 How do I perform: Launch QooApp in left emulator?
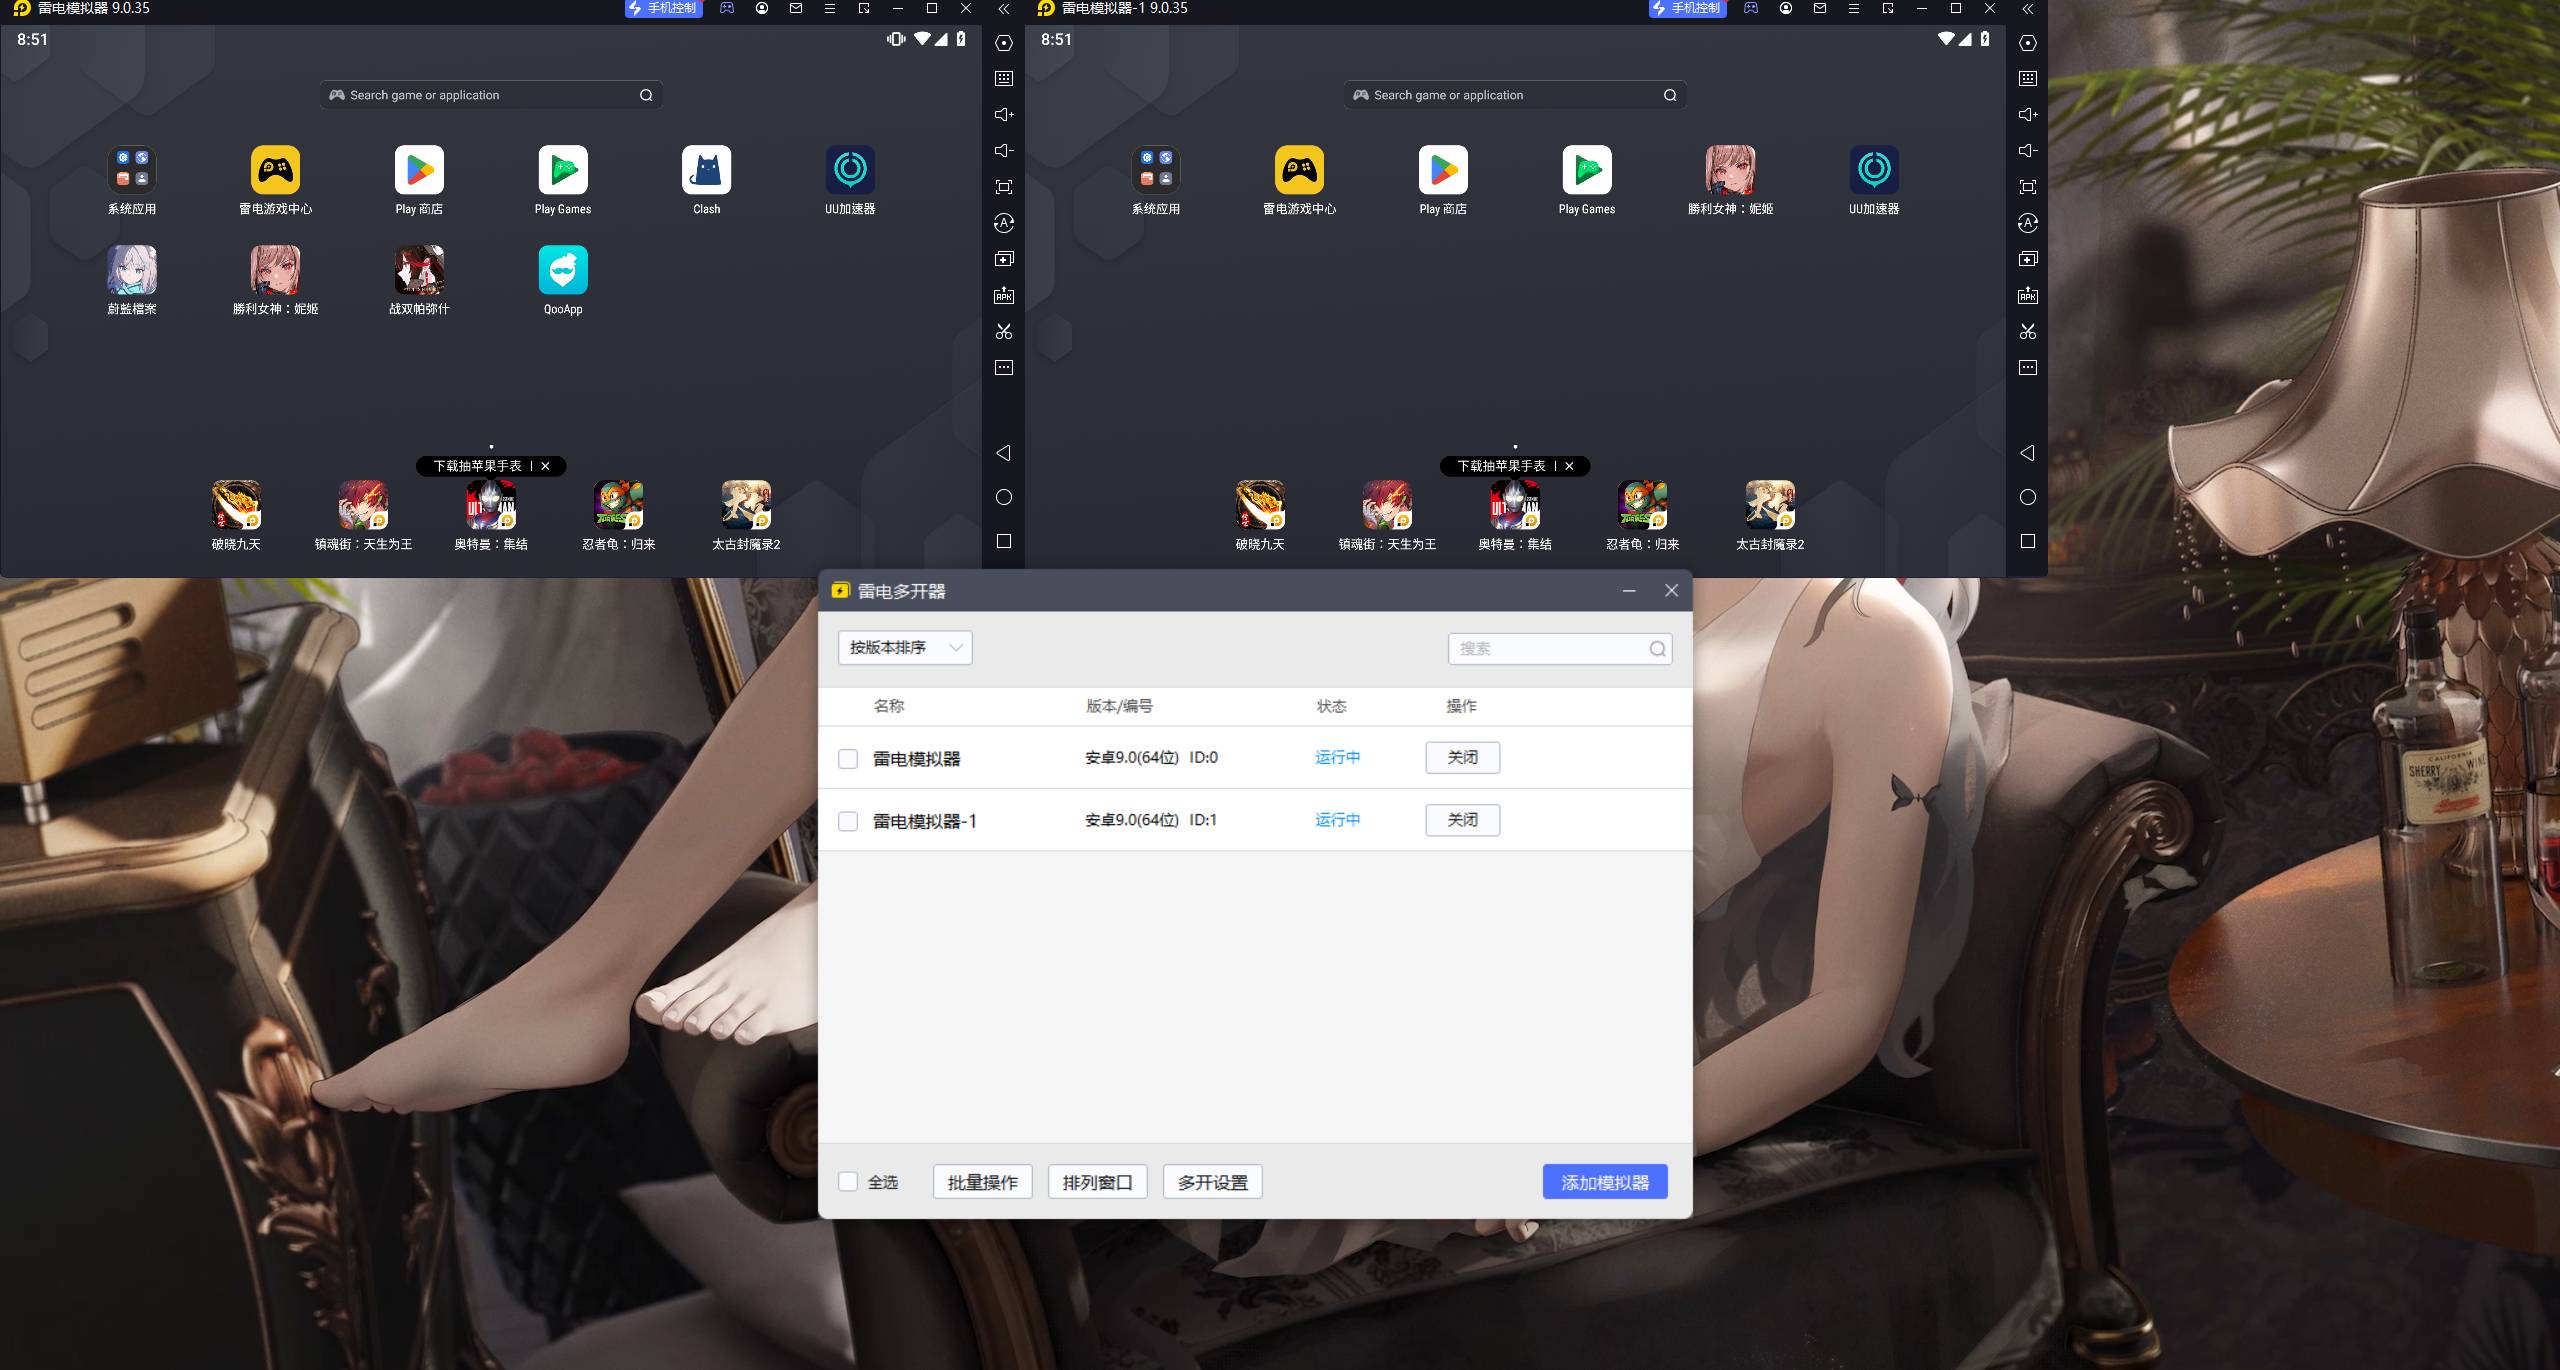coord(563,271)
